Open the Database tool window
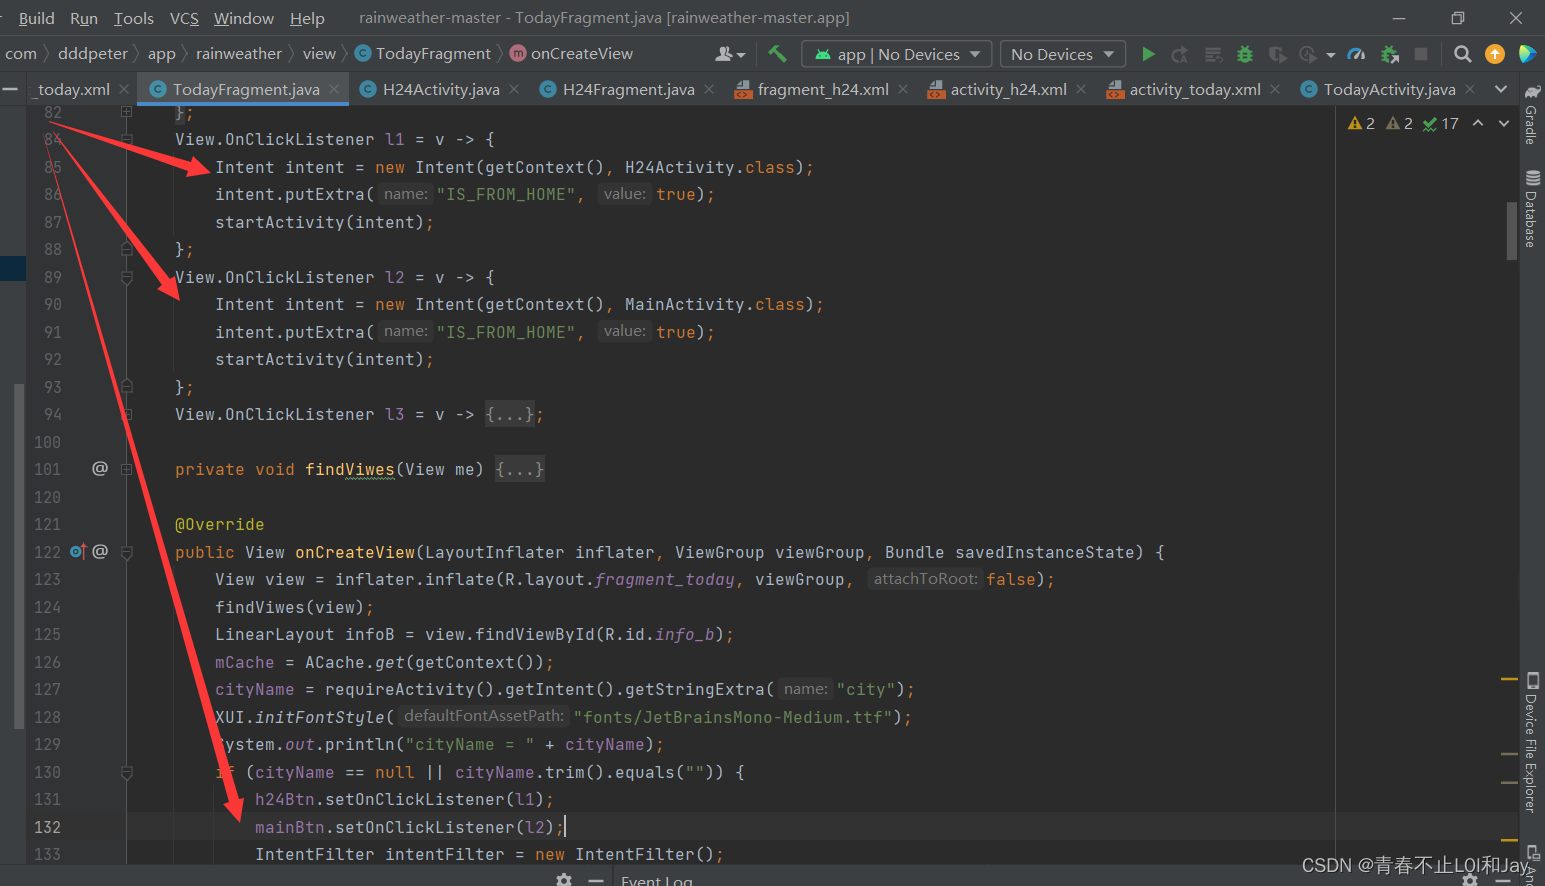The image size is (1545, 886). (1531, 209)
